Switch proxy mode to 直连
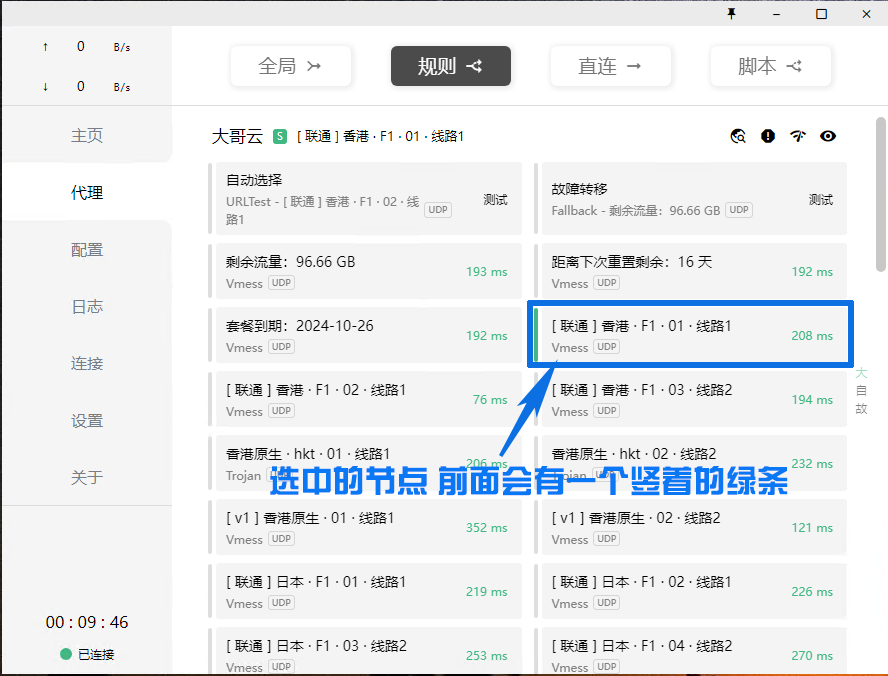The width and height of the screenshot is (888, 676). (x=610, y=66)
